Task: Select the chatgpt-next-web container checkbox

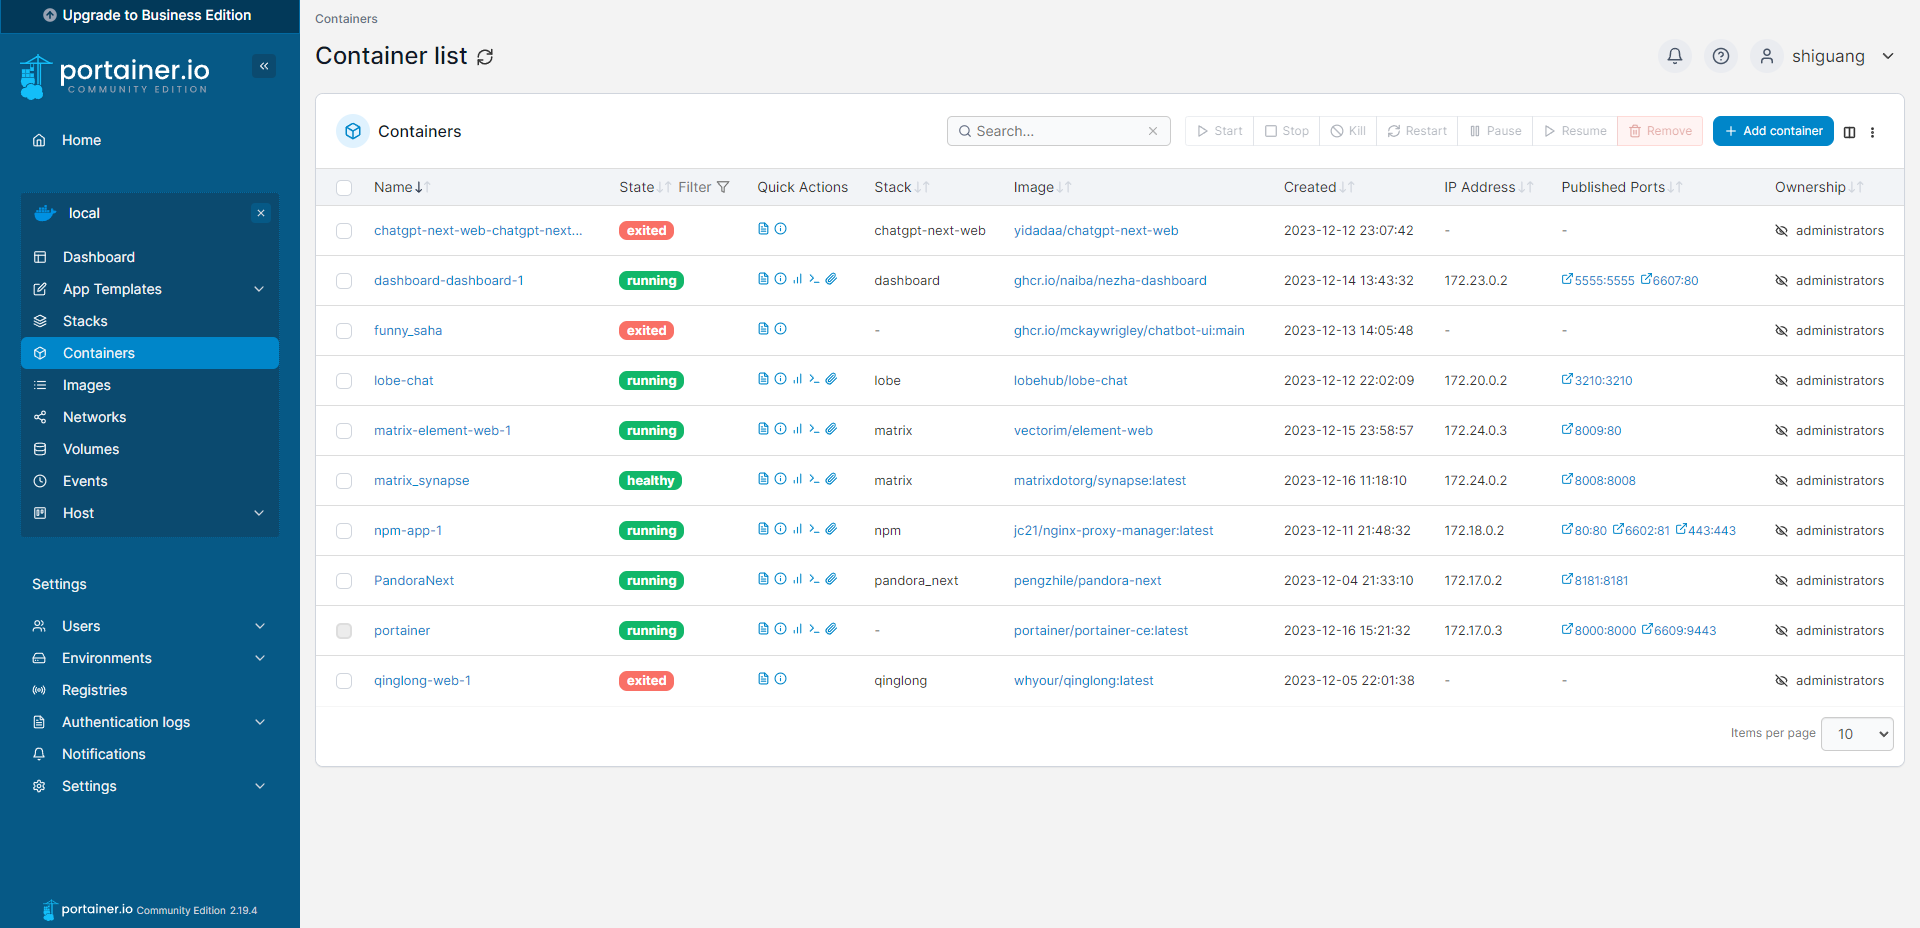Action: [344, 231]
